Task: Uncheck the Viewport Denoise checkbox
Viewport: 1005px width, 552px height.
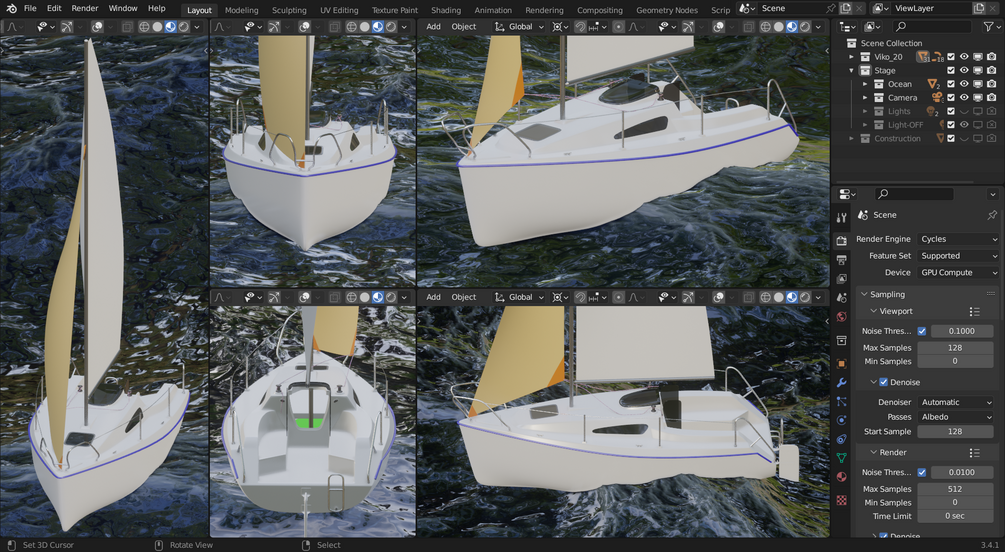Action: click(884, 382)
